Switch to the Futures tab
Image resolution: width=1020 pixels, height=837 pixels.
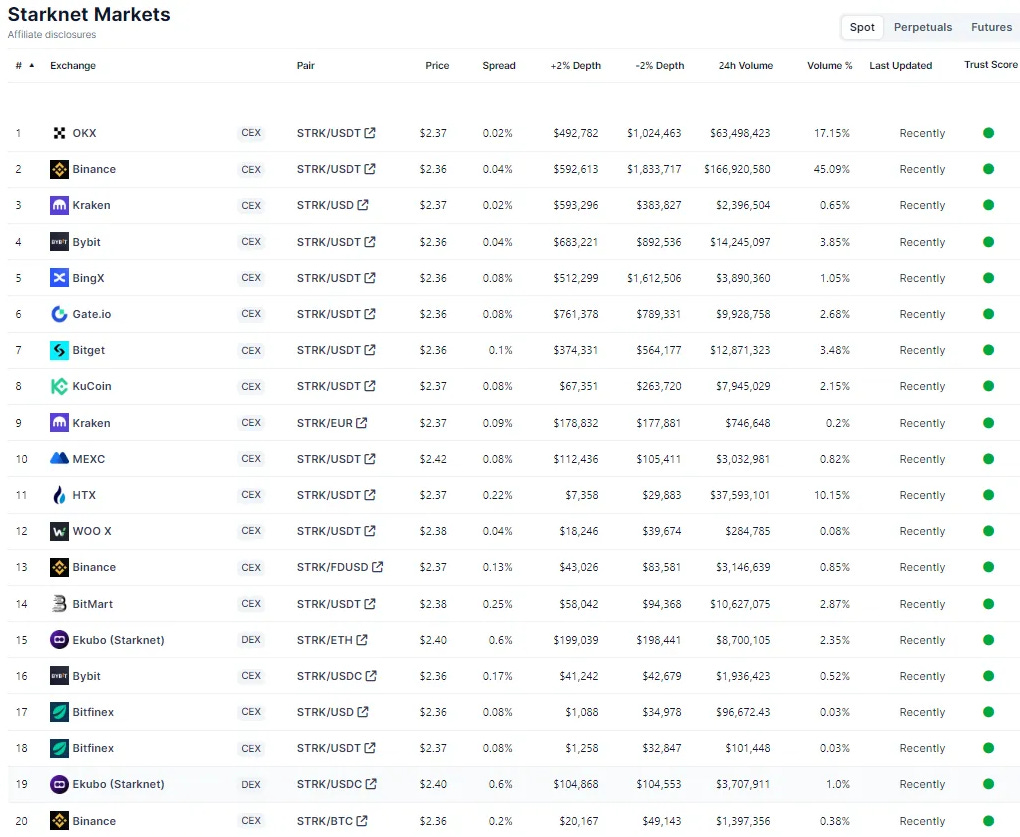pyautogui.click(x=991, y=27)
